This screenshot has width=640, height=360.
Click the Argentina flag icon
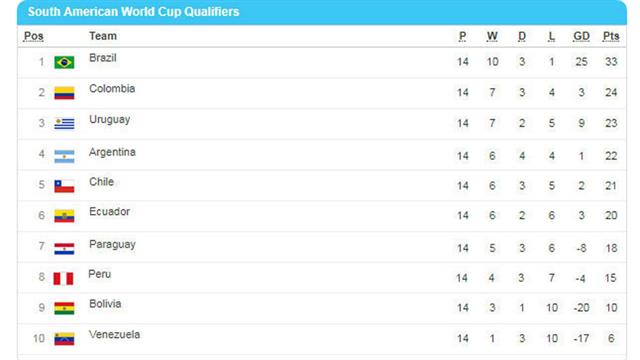coord(64,156)
